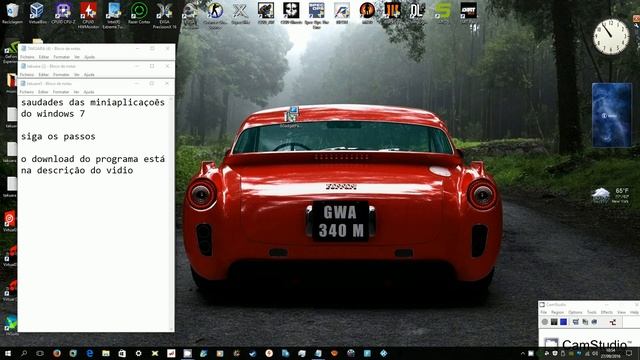Open the Settings gear on the taskbar

pyautogui.click(x=138, y=353)
